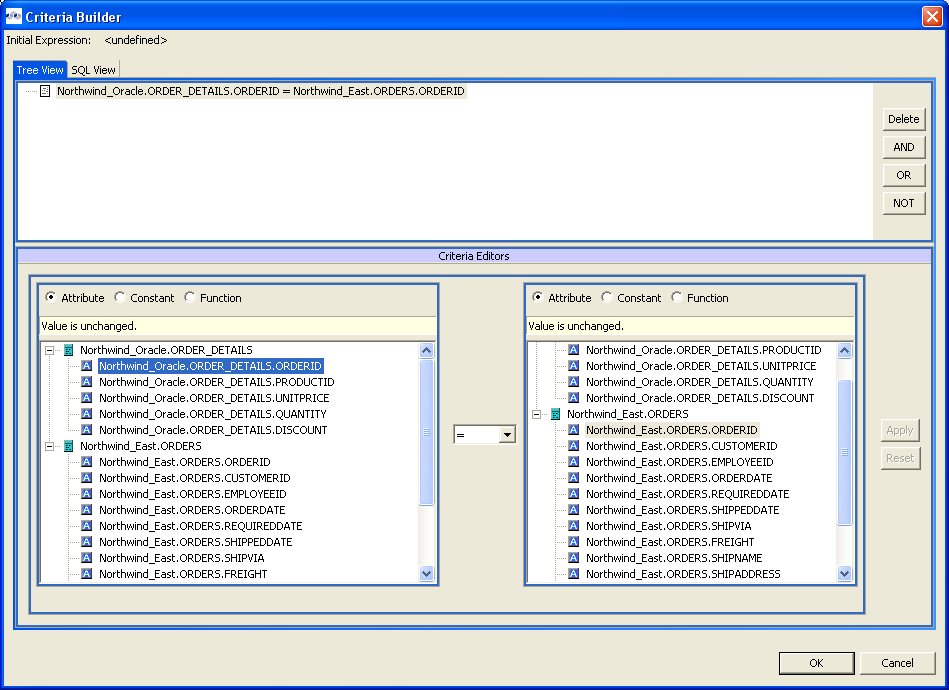Open the comparison operator dropdown

pos(507,435)
